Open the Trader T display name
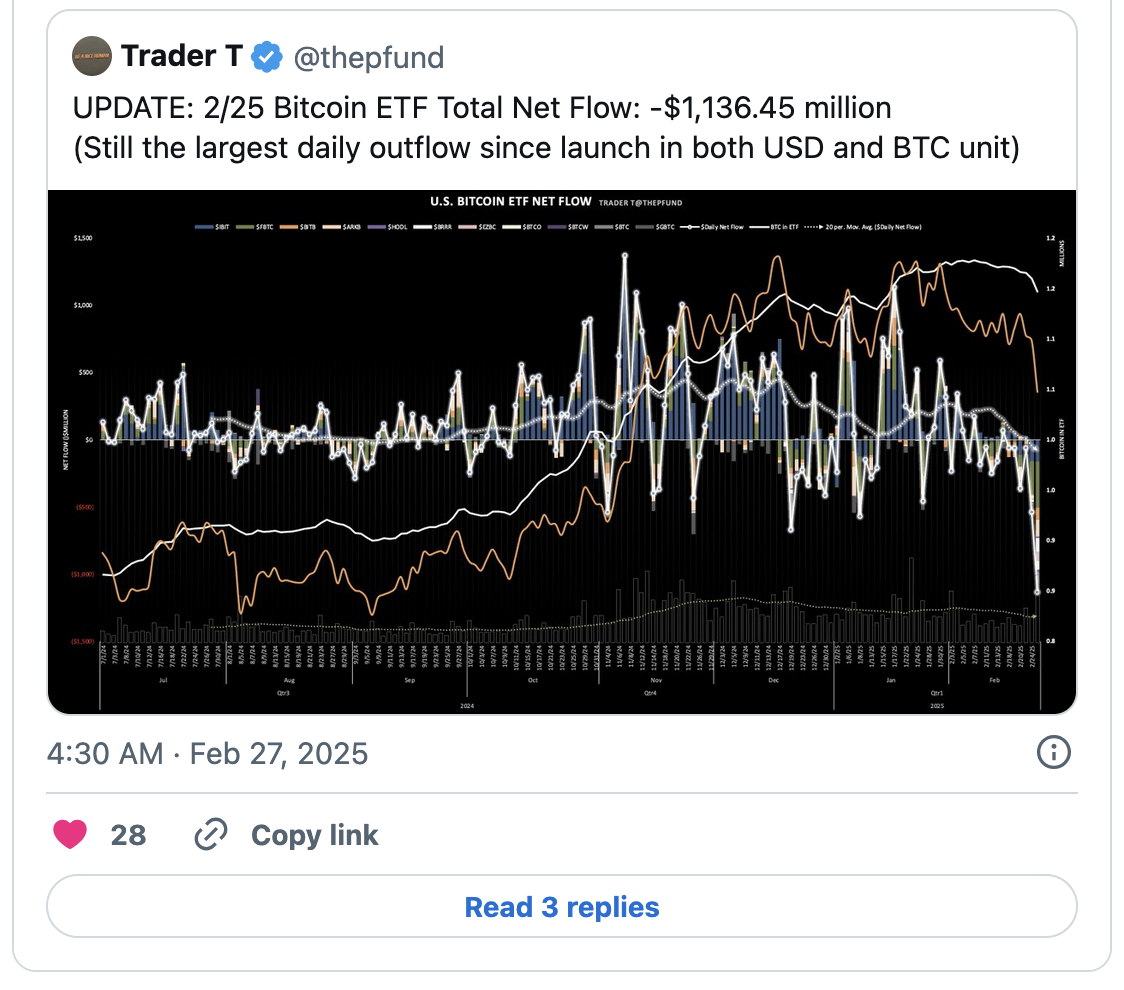This screenshot has width=1124, height=990. 181,58
